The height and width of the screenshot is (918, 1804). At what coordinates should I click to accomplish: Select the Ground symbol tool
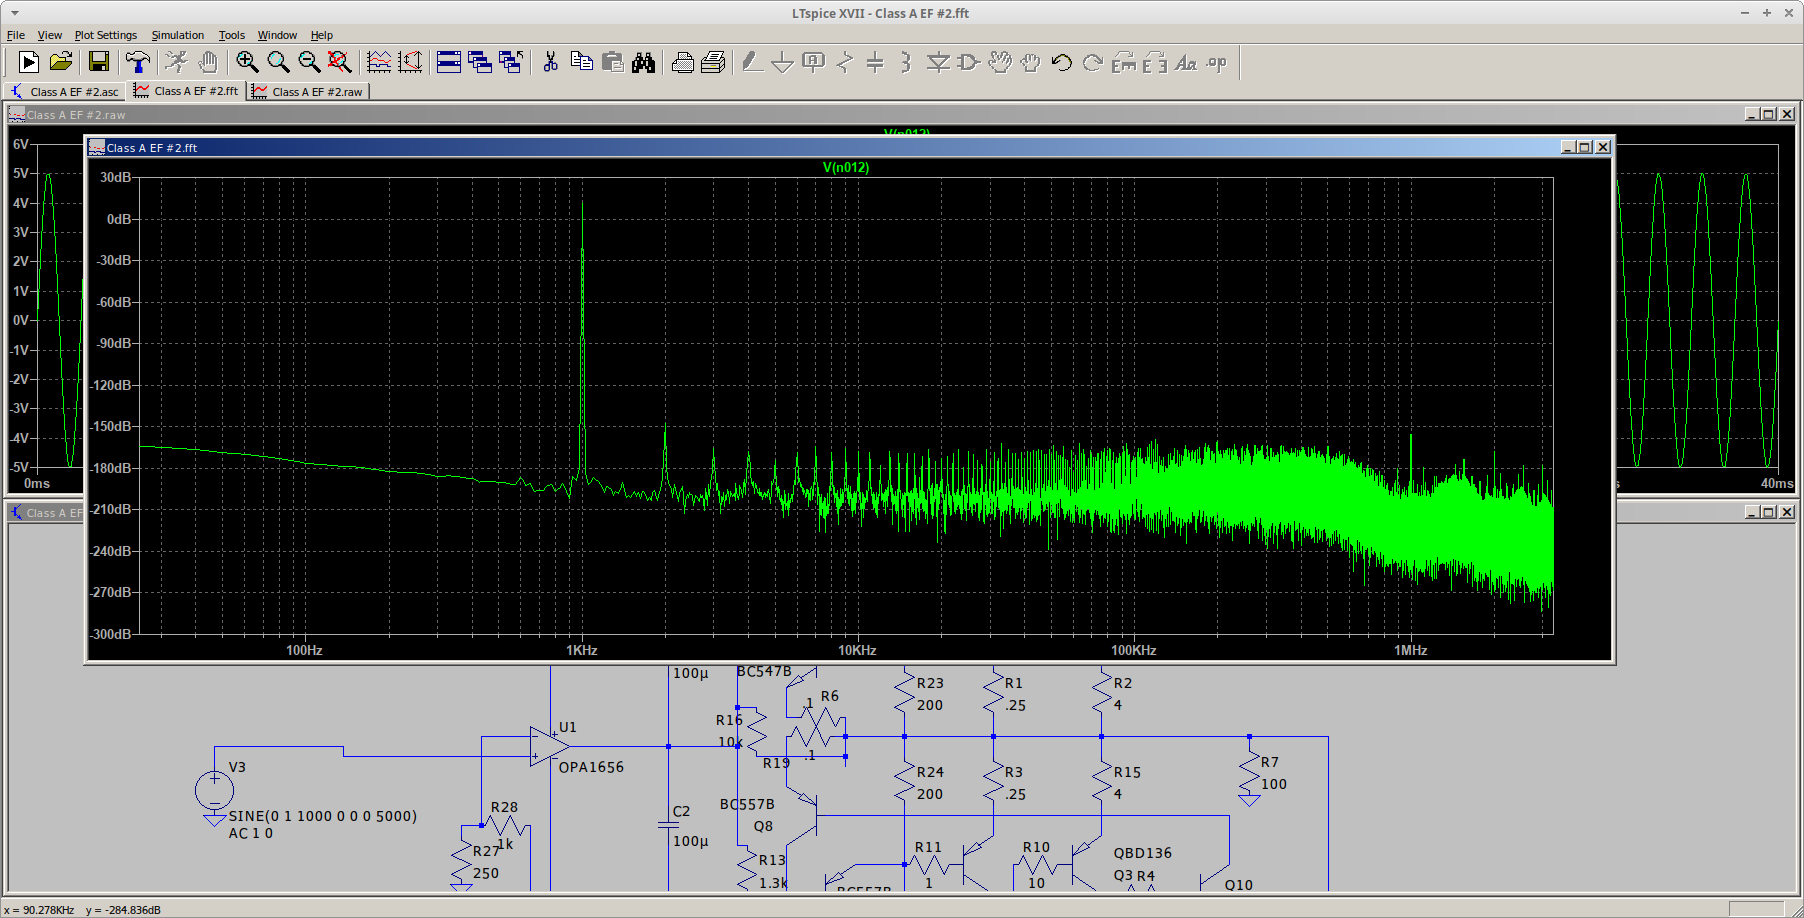click(x=783, y=62)
